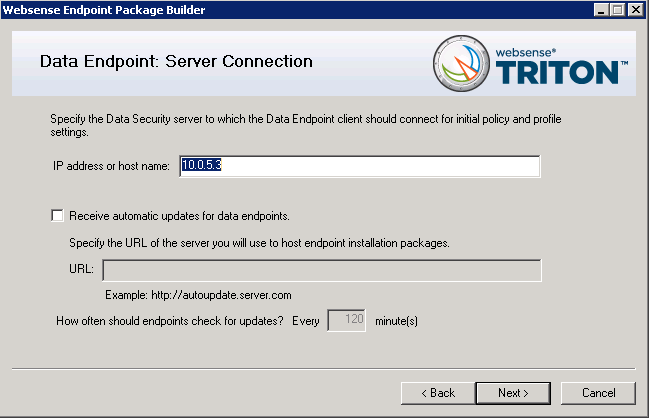
Task: Click the example http://autoupdate.server.com text
Action: coord(198,295)
